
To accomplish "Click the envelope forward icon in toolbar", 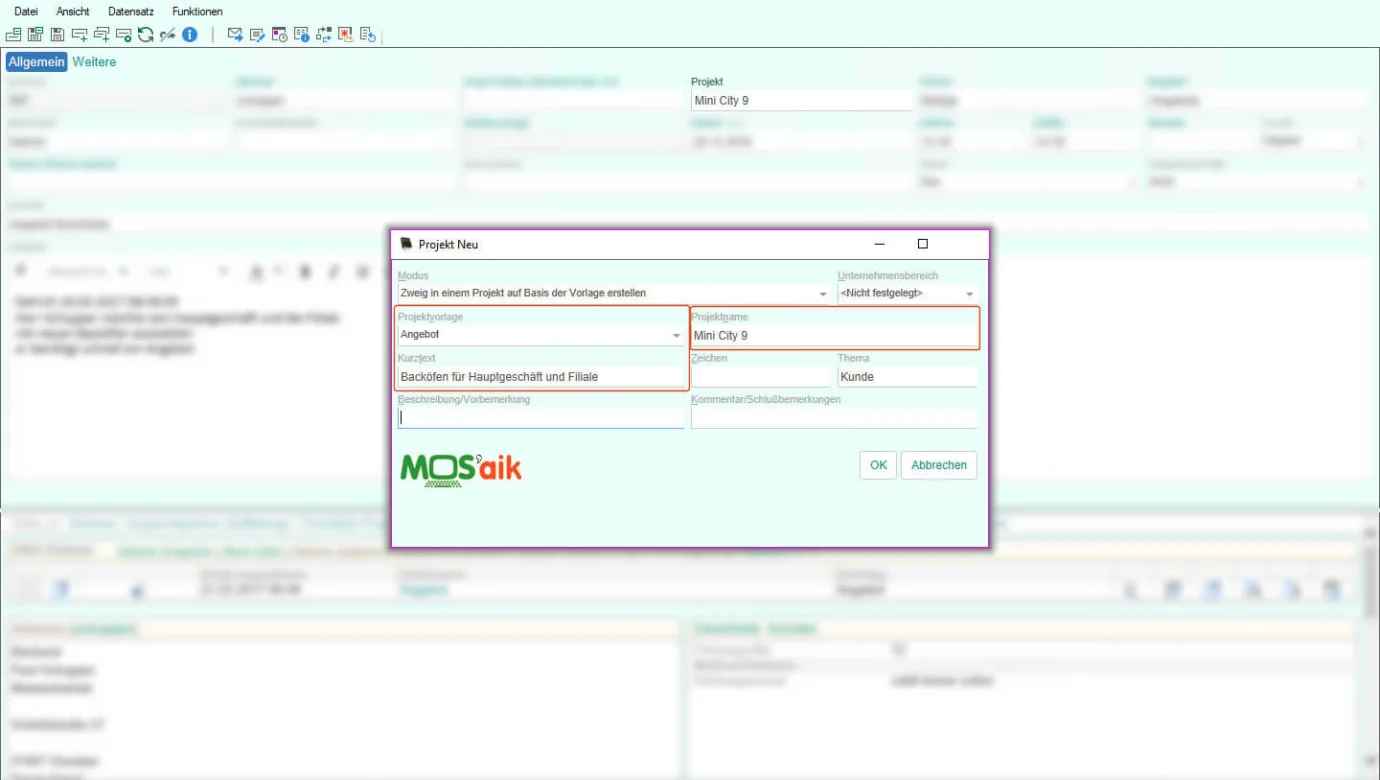I will click(235, 35).
